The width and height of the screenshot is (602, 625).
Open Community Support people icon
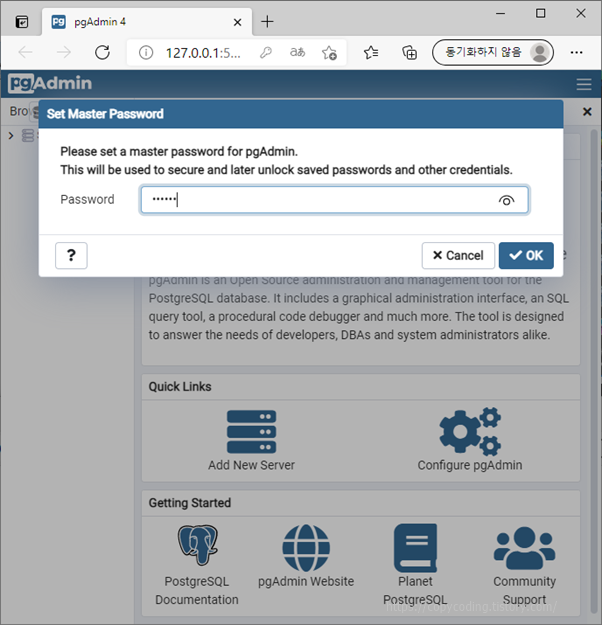(x=524, y=548)
